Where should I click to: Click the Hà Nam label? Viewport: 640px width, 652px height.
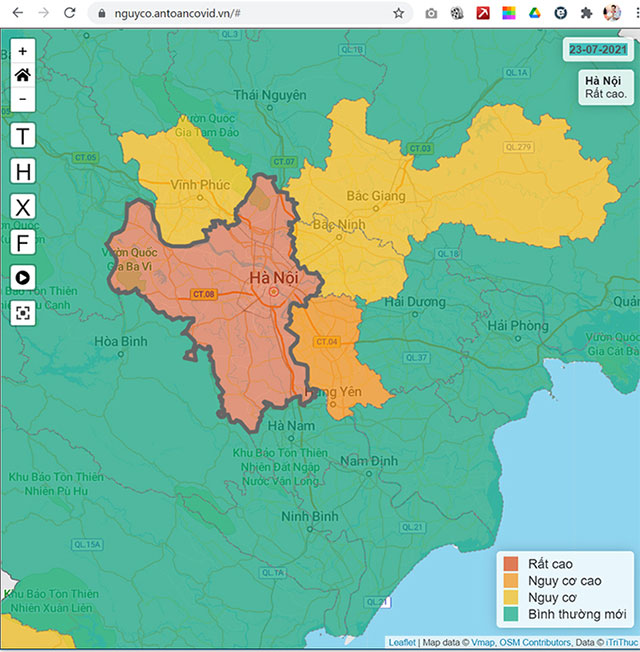pyautogui.click(x=291, y=426)
